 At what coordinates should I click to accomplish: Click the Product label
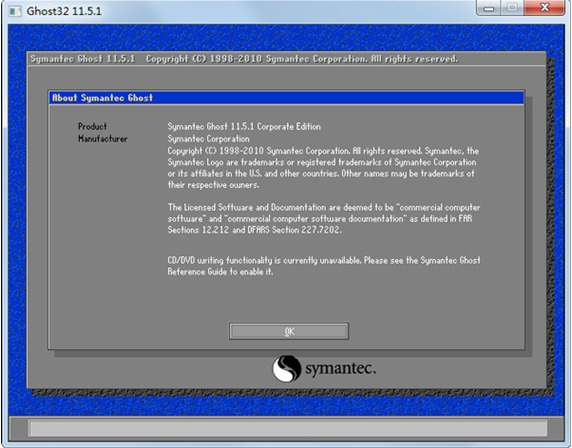click(x=92, y=126)
